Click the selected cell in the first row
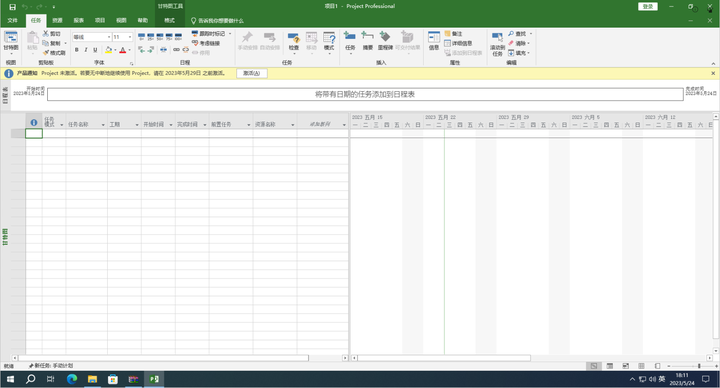The image size is (720, 388). pos(34,133)
